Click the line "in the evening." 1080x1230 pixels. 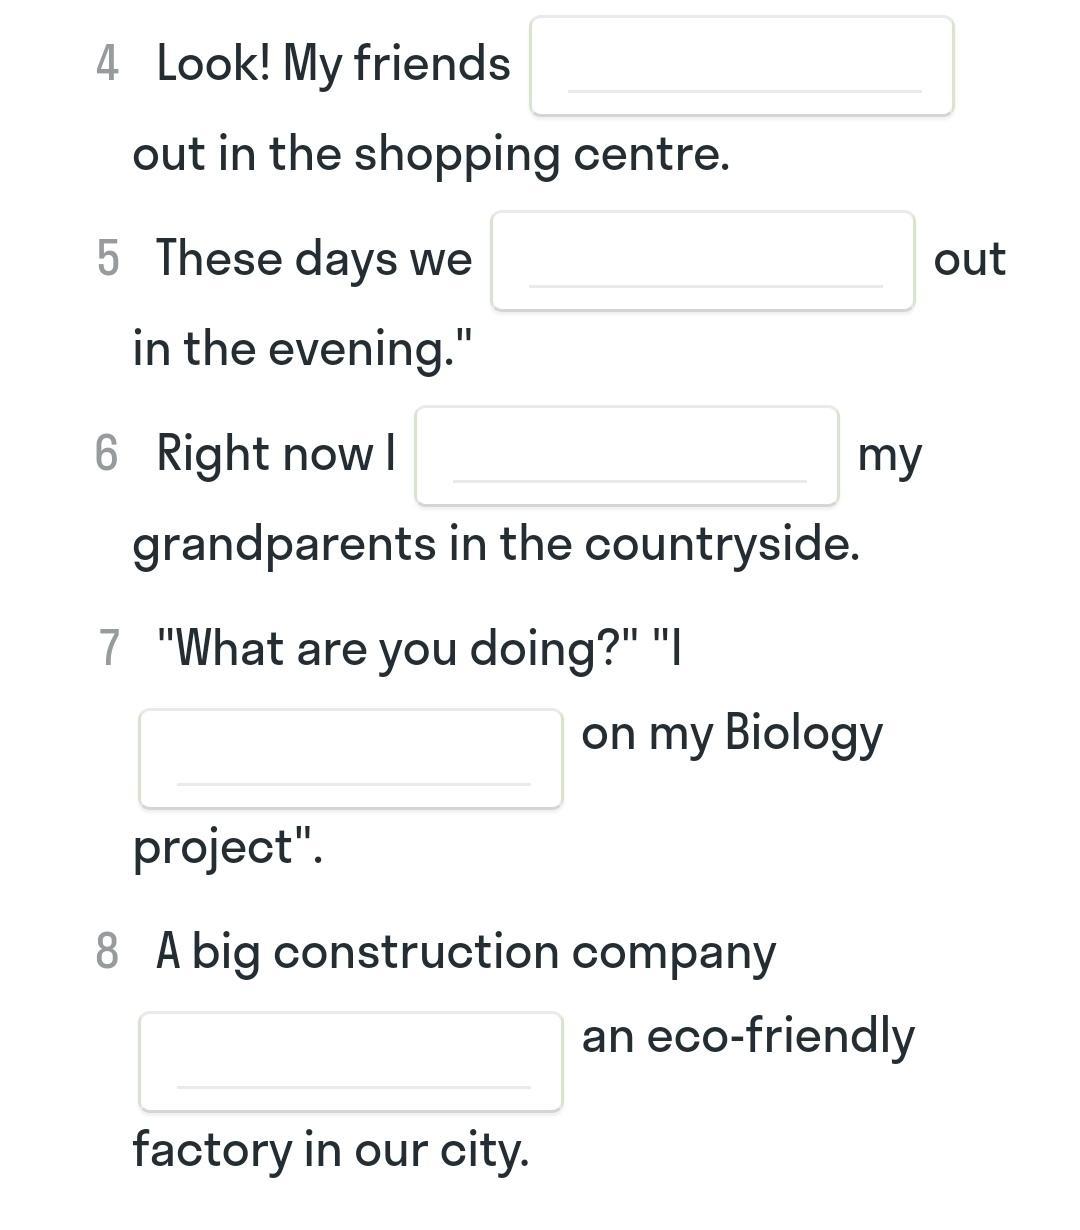tap(302, 349)
